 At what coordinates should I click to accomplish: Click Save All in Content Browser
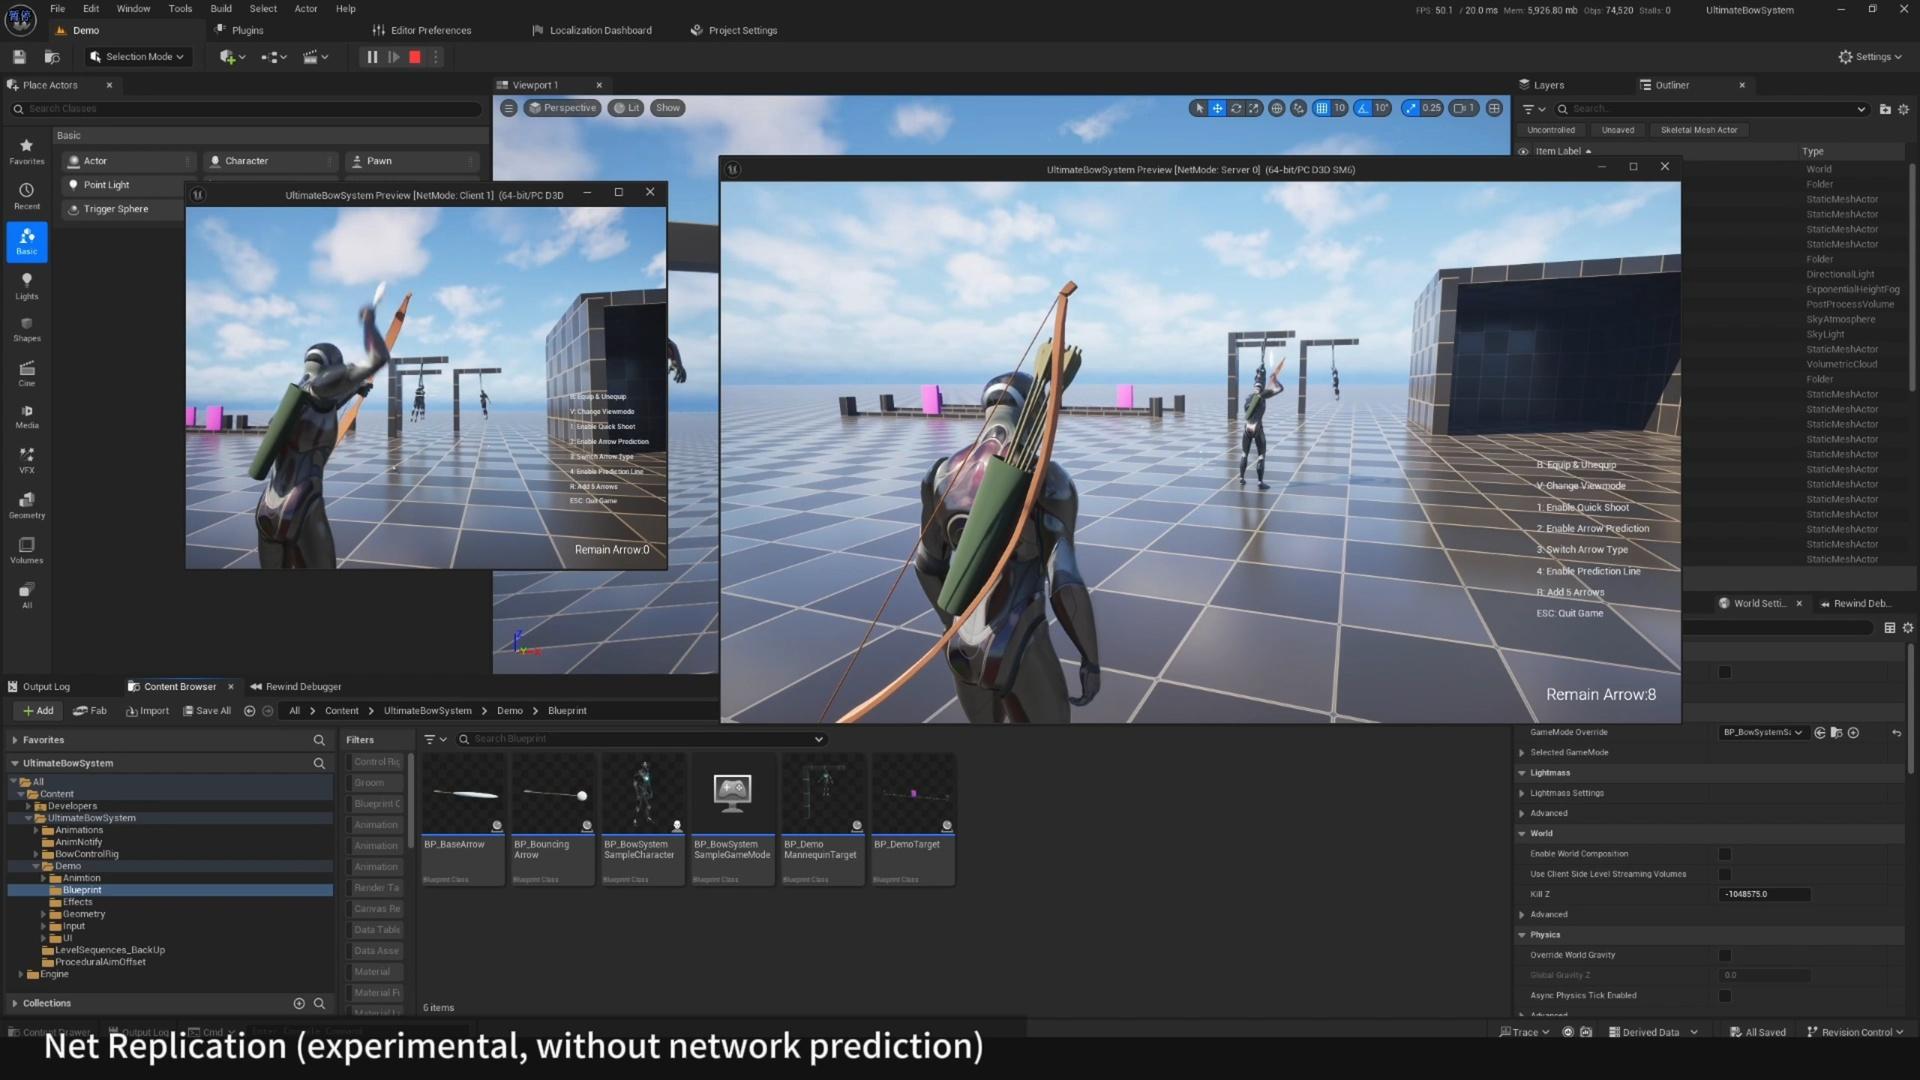[207, 711]
